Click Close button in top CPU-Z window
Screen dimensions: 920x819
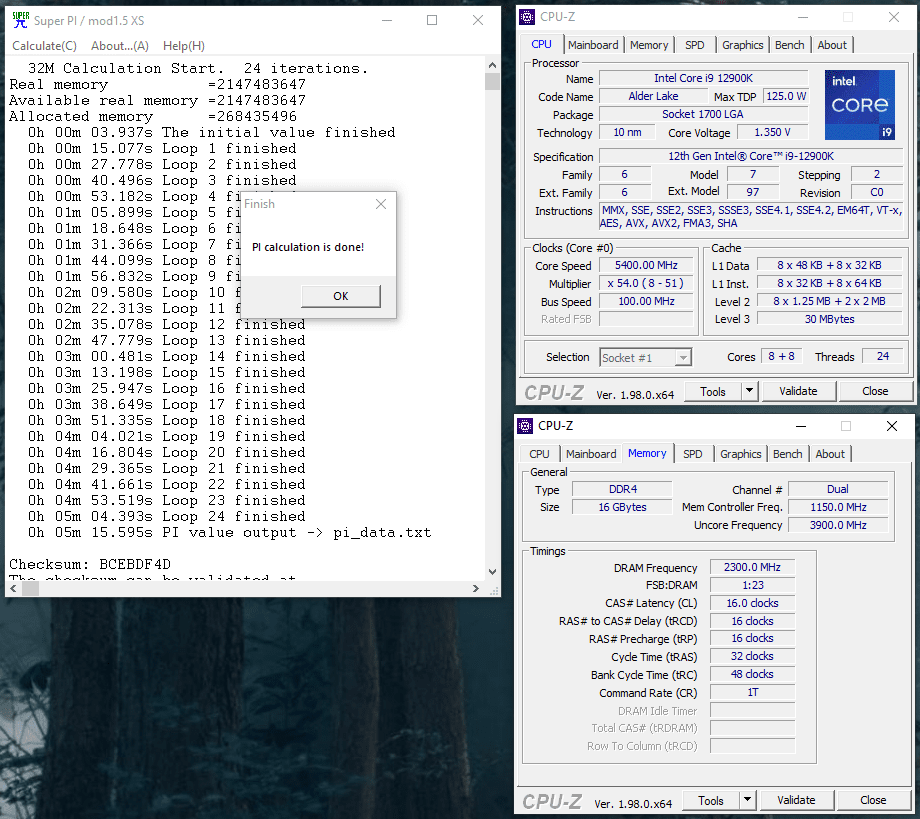(875, 391)
